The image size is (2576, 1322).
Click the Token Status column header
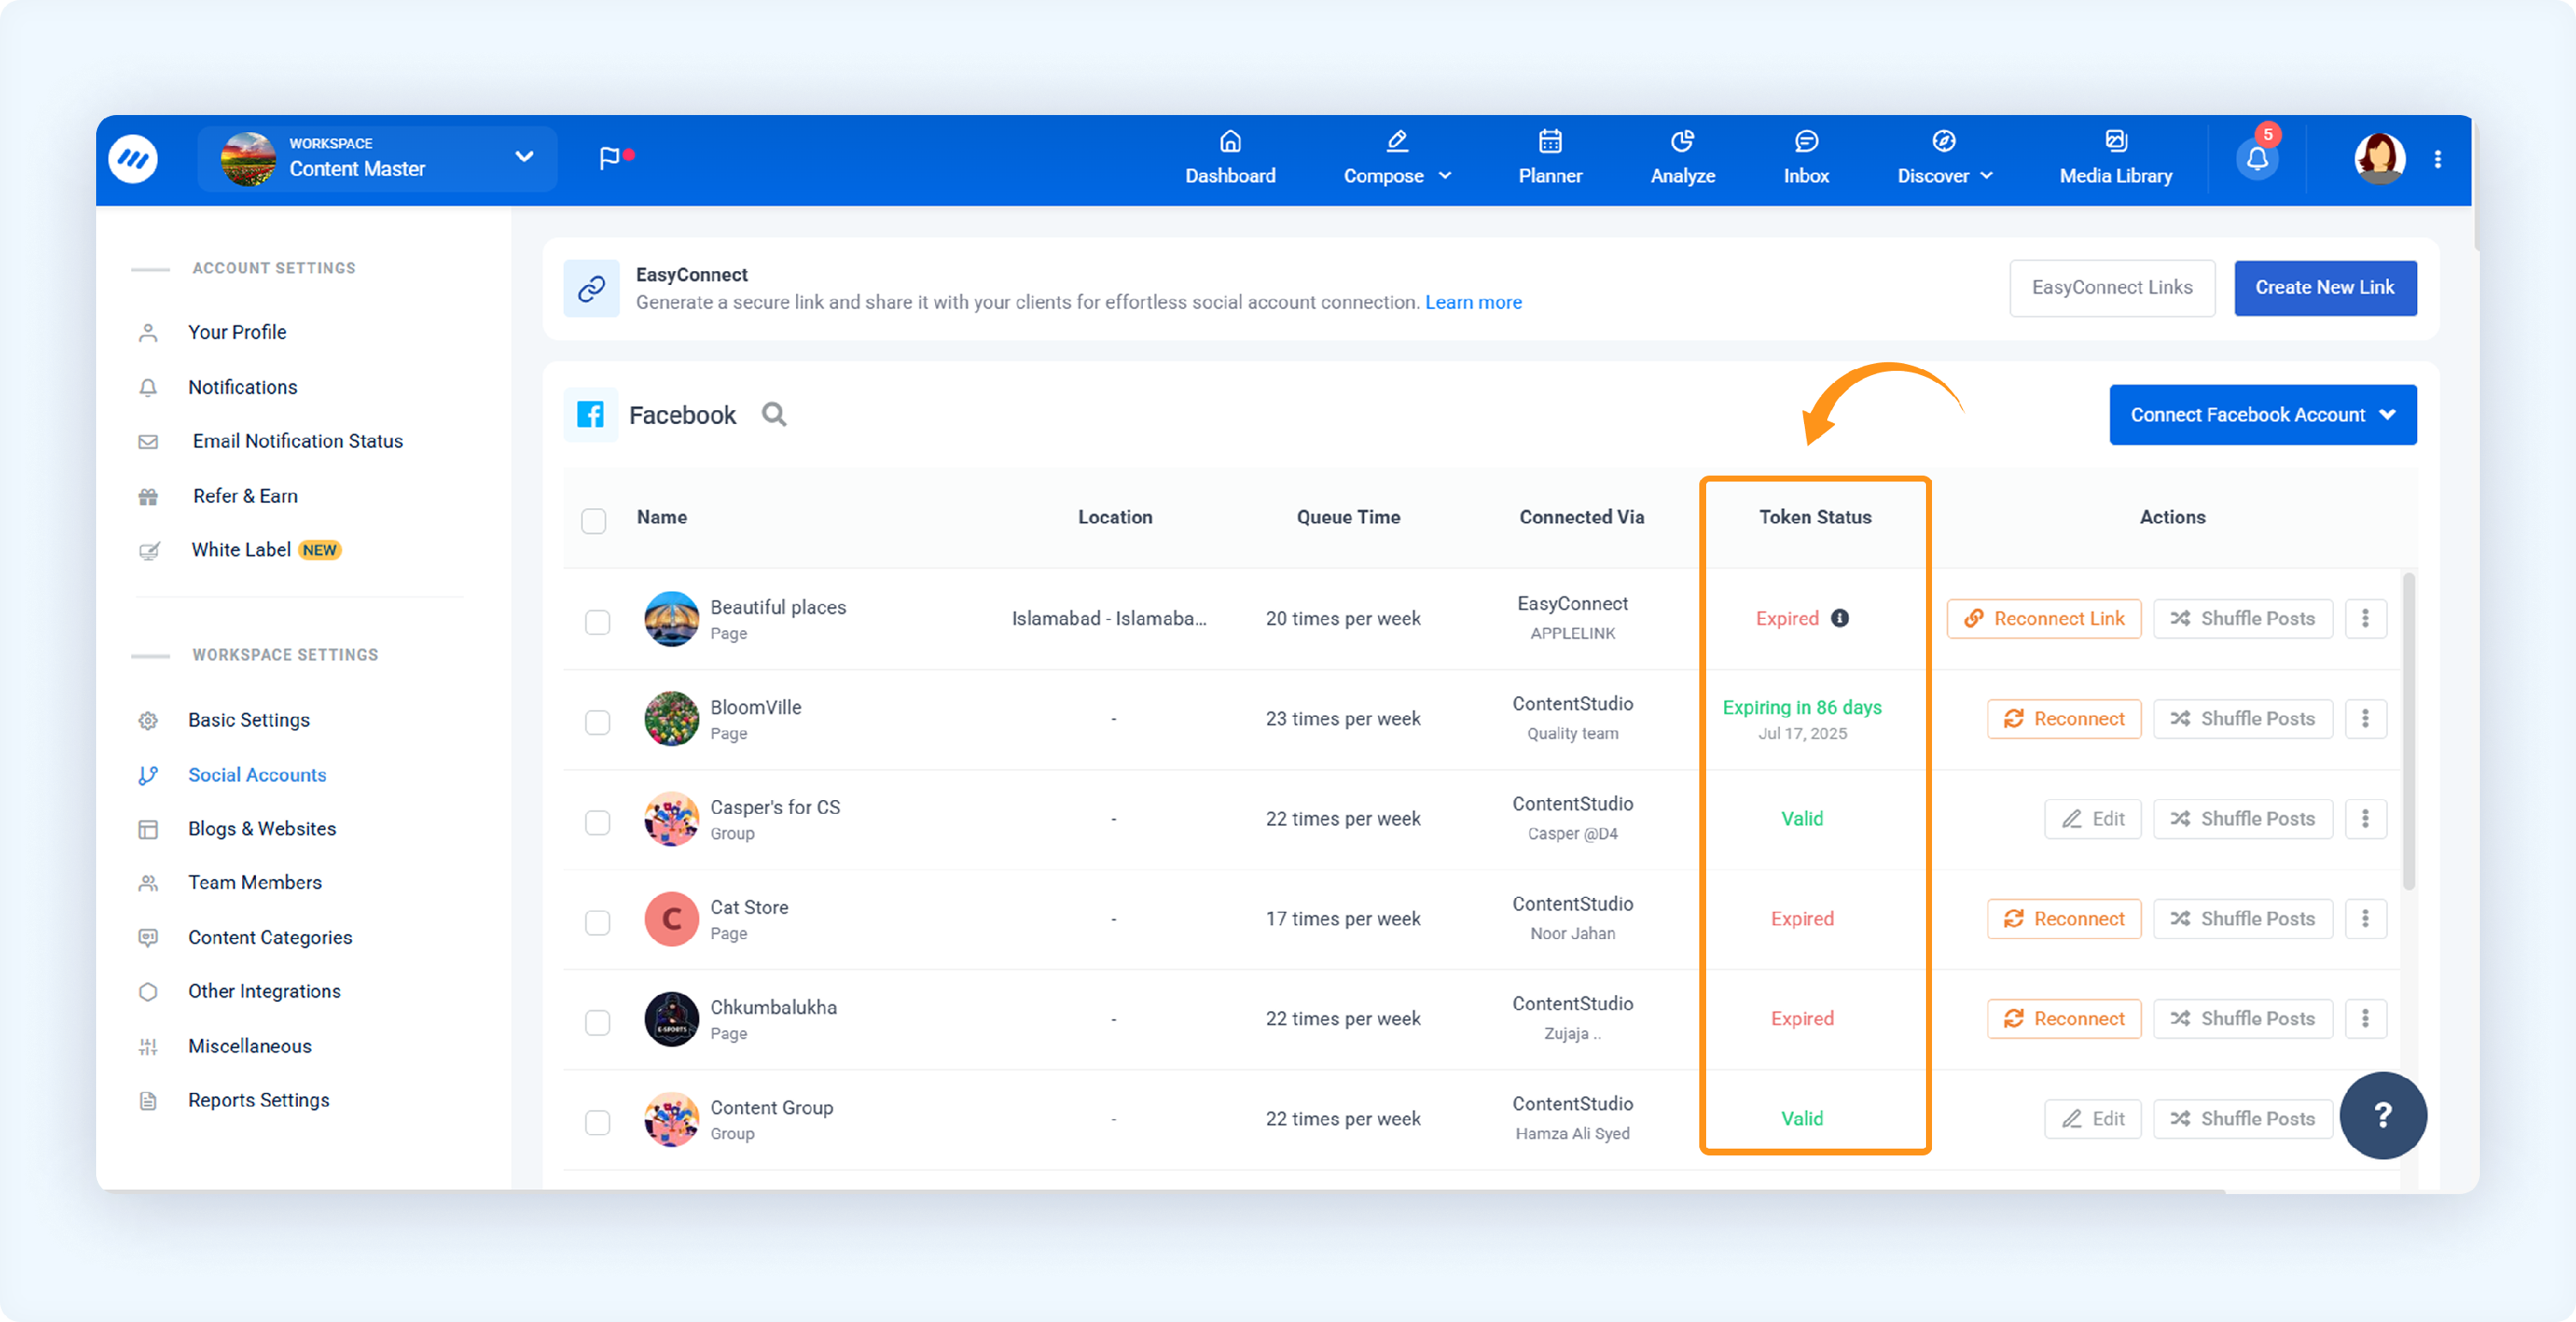1815,517
